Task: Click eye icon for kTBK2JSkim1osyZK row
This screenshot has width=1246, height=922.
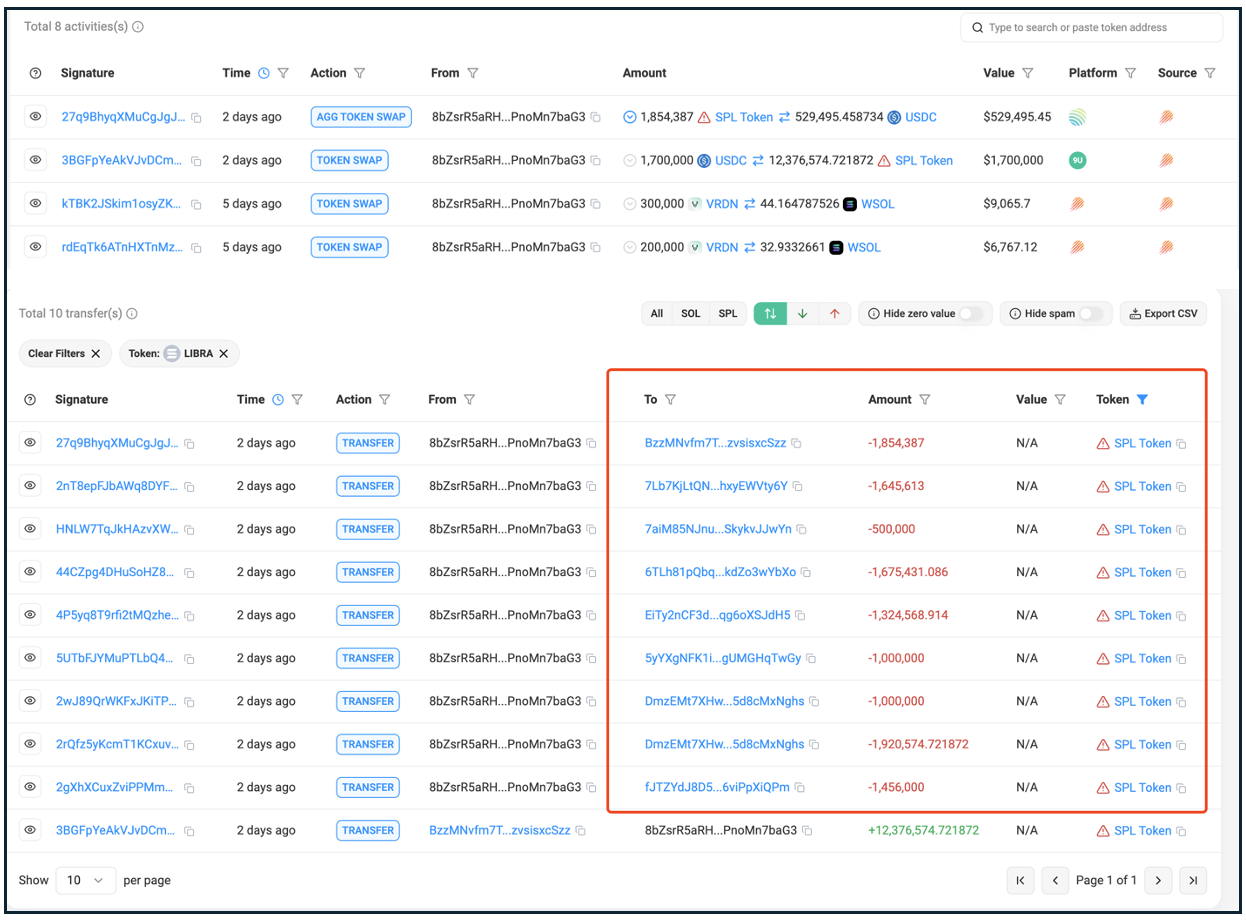Action: [36, 203]
